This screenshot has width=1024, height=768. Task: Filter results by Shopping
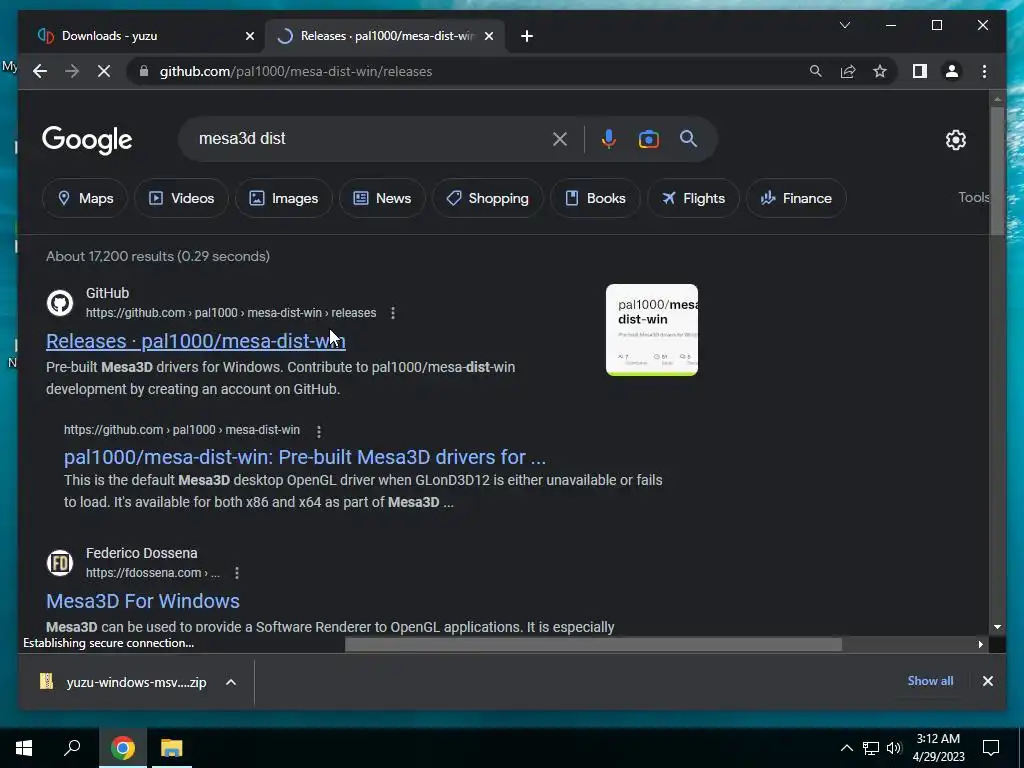click(x=487, y=198)
